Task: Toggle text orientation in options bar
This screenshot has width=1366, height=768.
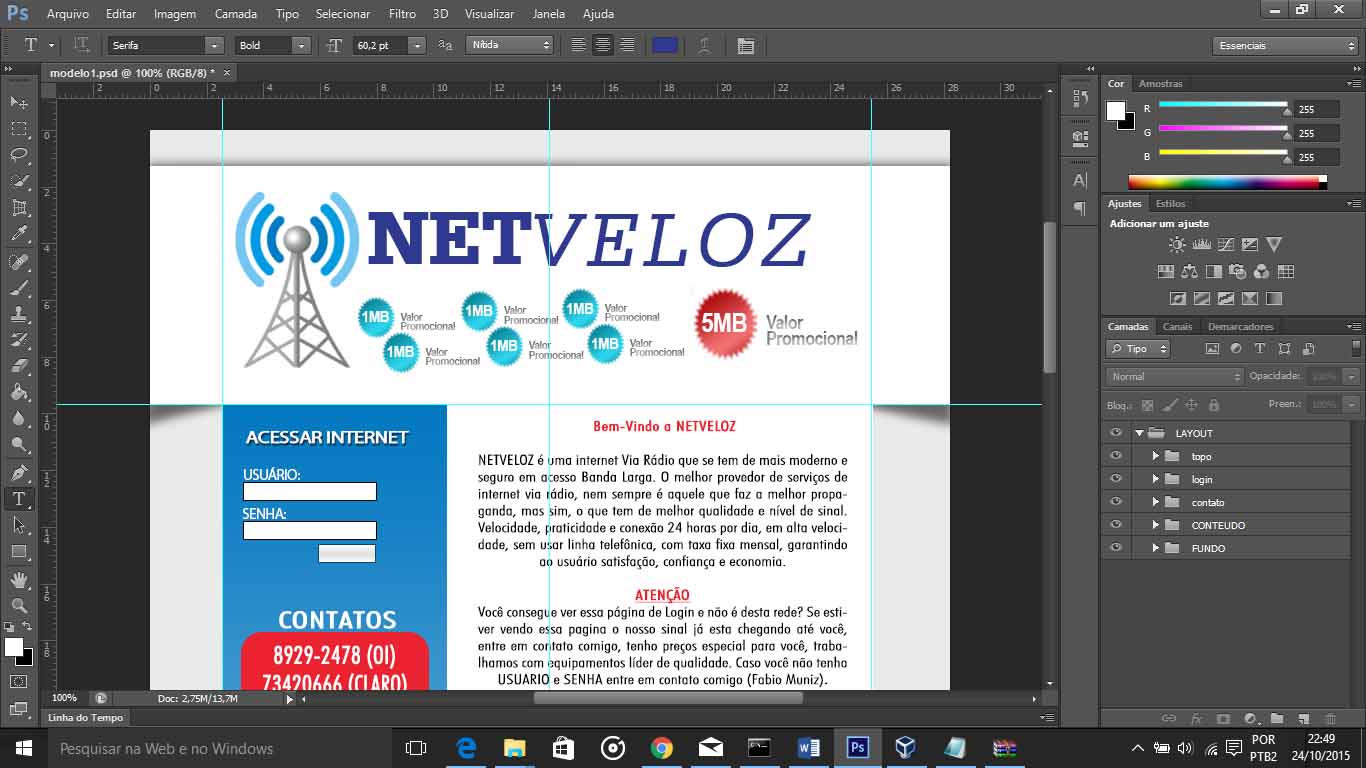Action: [x=81, y=45]
